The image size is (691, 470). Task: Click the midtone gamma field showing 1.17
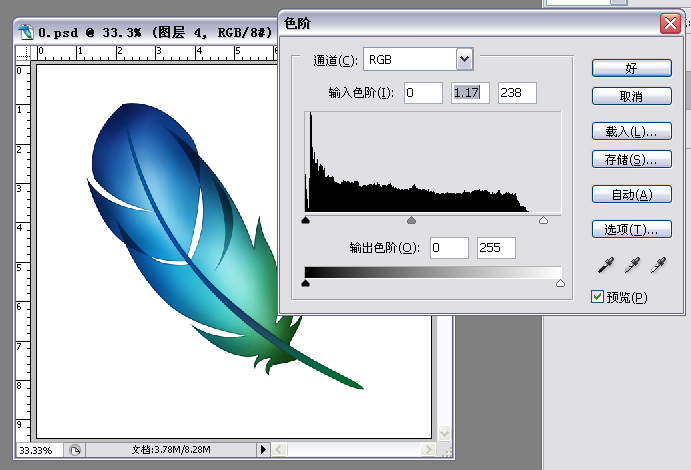pos(470,93)
